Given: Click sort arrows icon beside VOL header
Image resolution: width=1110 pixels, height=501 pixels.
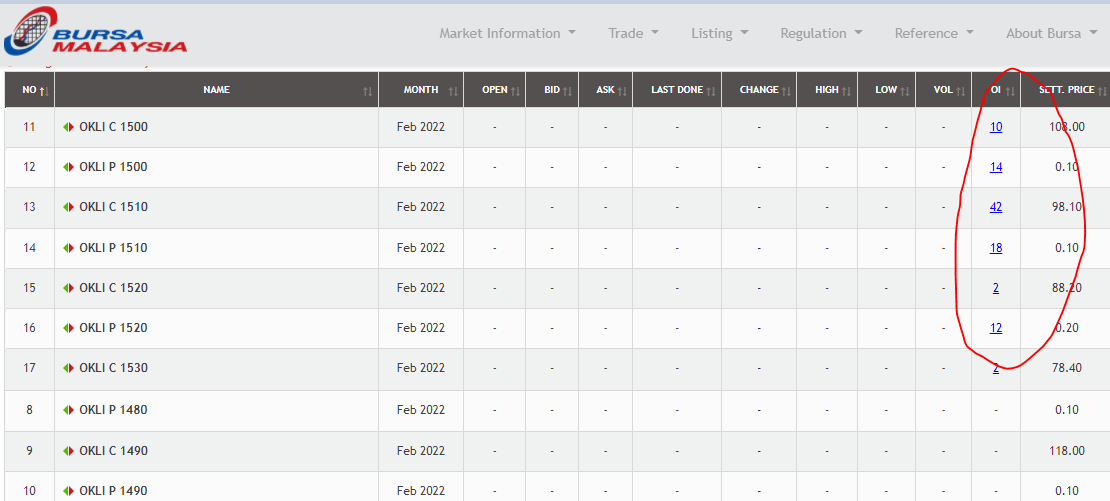Looking at the screenshot, I should tap(961, 91).
